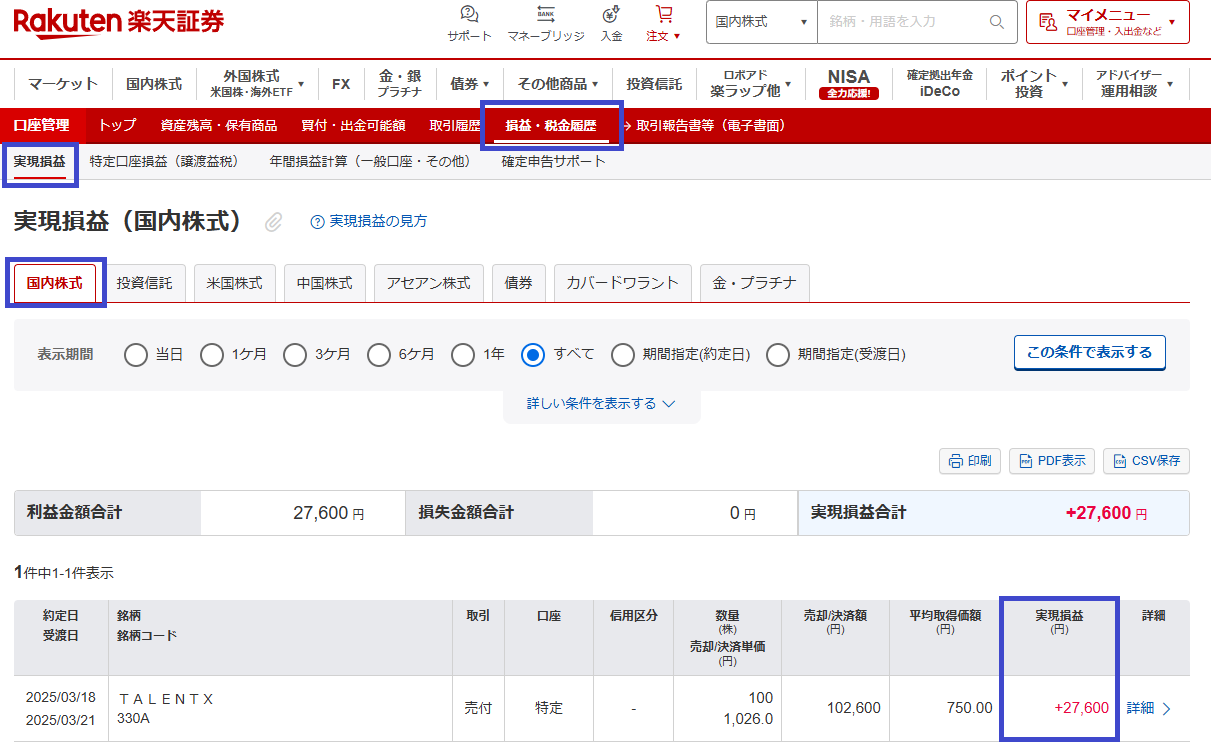Select the 1ケ月 display period radio
The height and width of the screenshot is (753, 1211).
(x=212, y=355)
